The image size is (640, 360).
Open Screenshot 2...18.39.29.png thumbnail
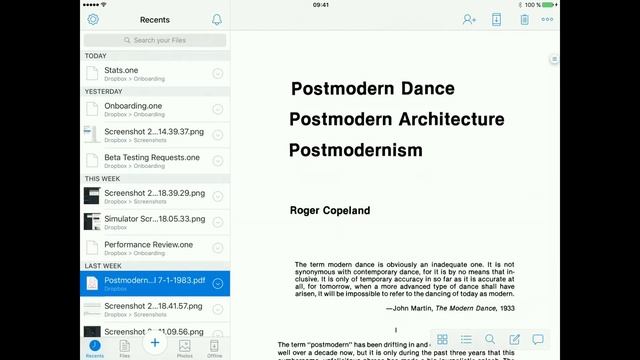pyautogui.click(x=92, y=196)
